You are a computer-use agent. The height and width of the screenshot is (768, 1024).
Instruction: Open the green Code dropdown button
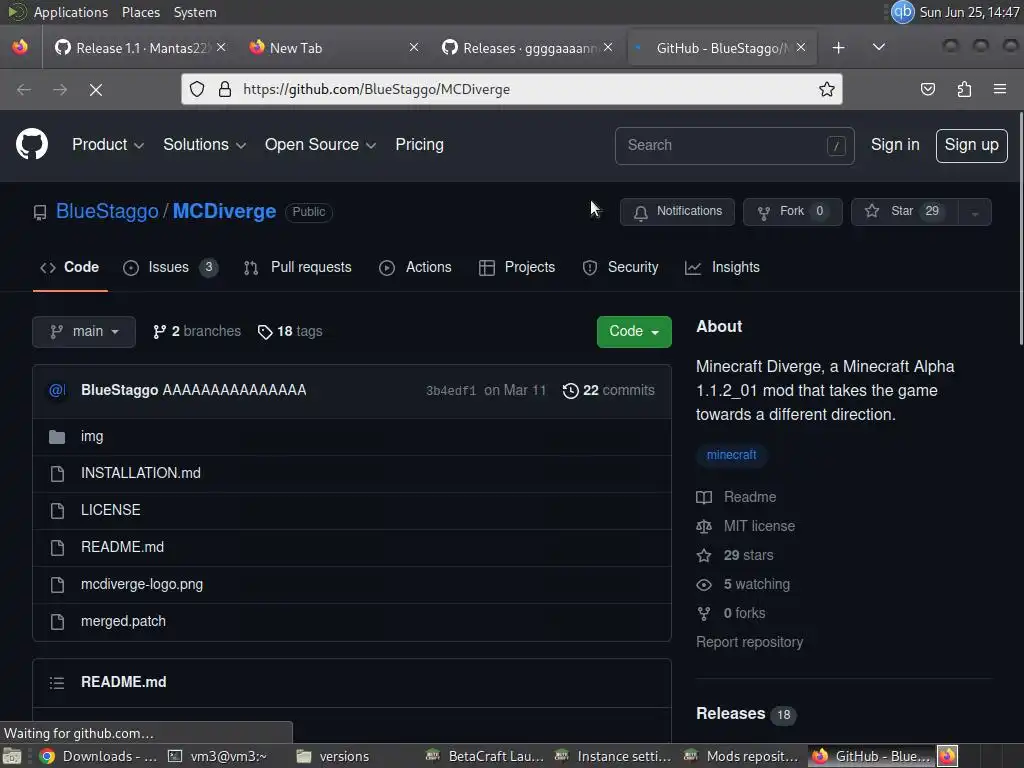coord(633,332)
